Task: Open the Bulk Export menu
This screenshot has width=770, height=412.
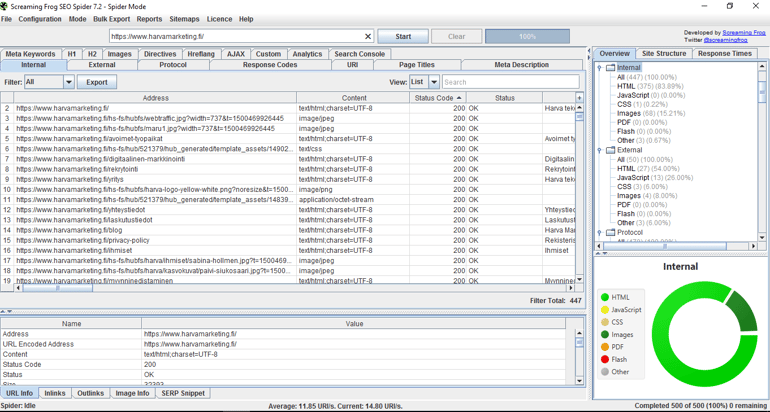Action: (x=111, y=19)
